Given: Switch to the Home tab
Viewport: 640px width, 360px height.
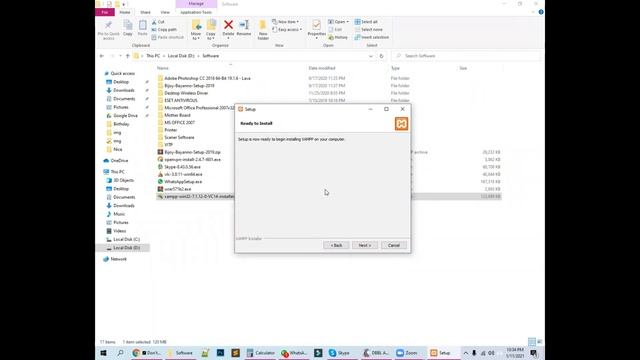Looking at the screenshot, I should 125,12.
